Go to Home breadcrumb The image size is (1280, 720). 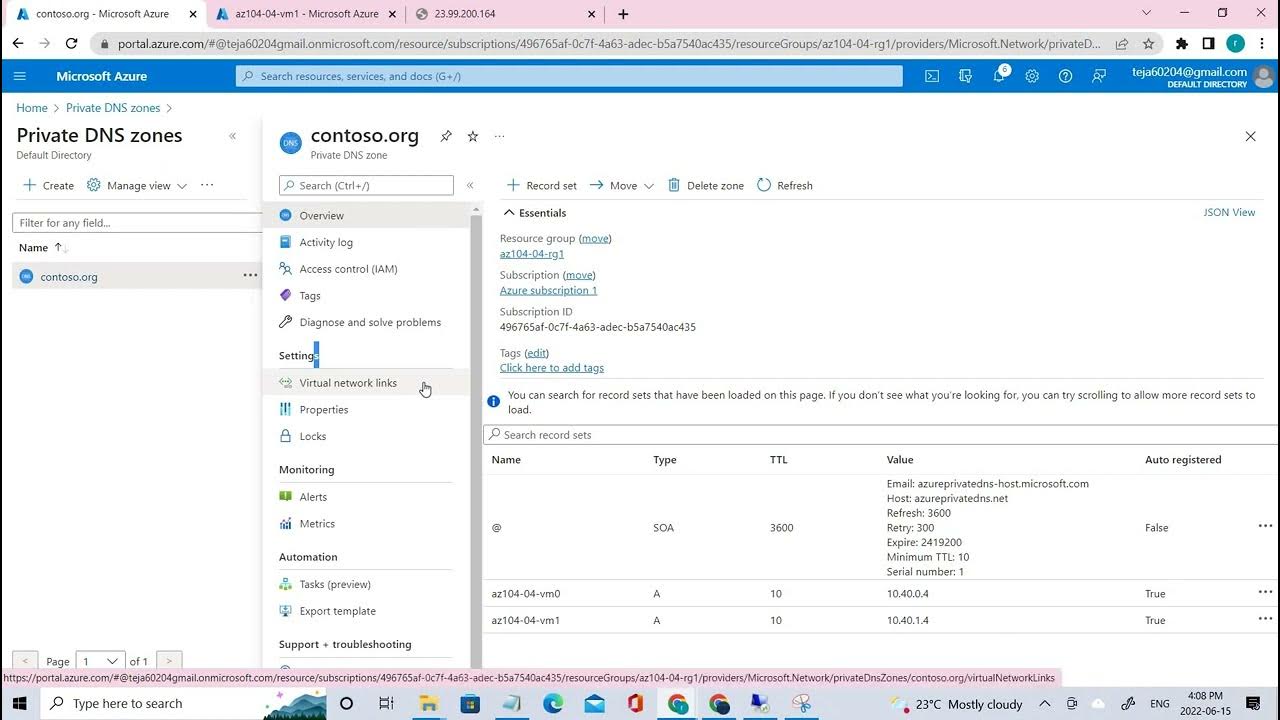[x=32, y=108]
